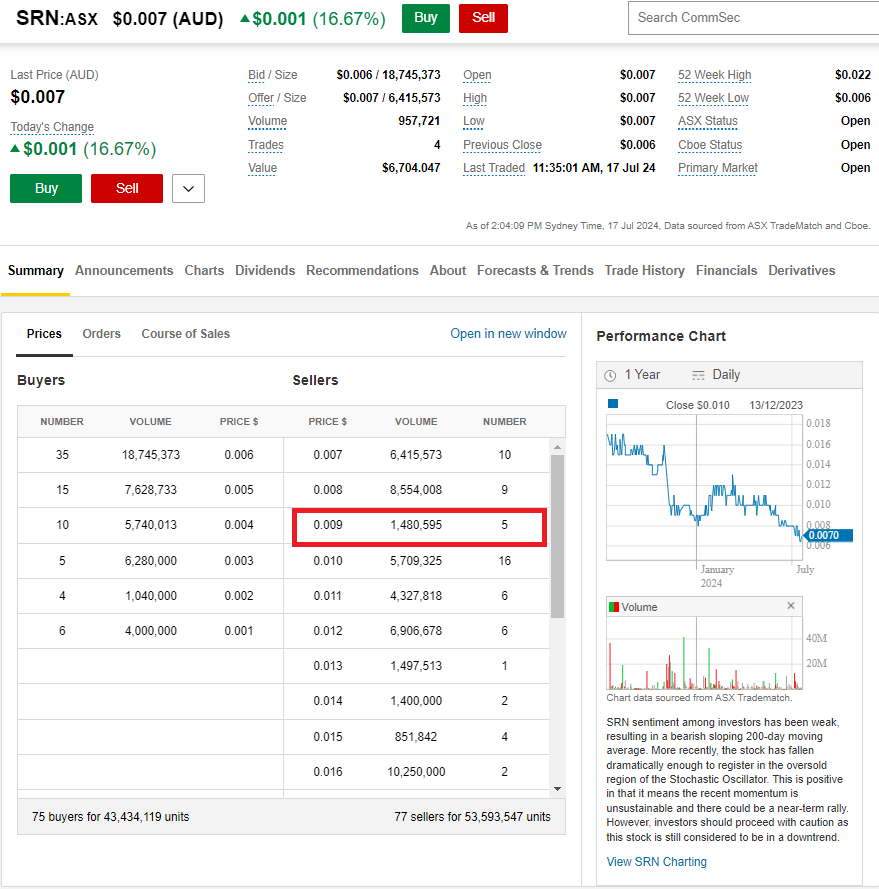The height and width of the screenshot is (889, 879).
Task: Click the 52 Week Low label
Action: 713,98
